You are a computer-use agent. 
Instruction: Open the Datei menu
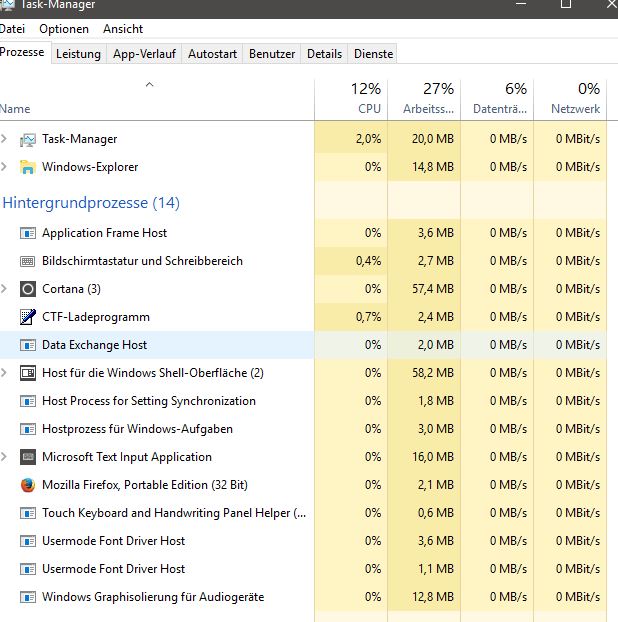(12, 29)
